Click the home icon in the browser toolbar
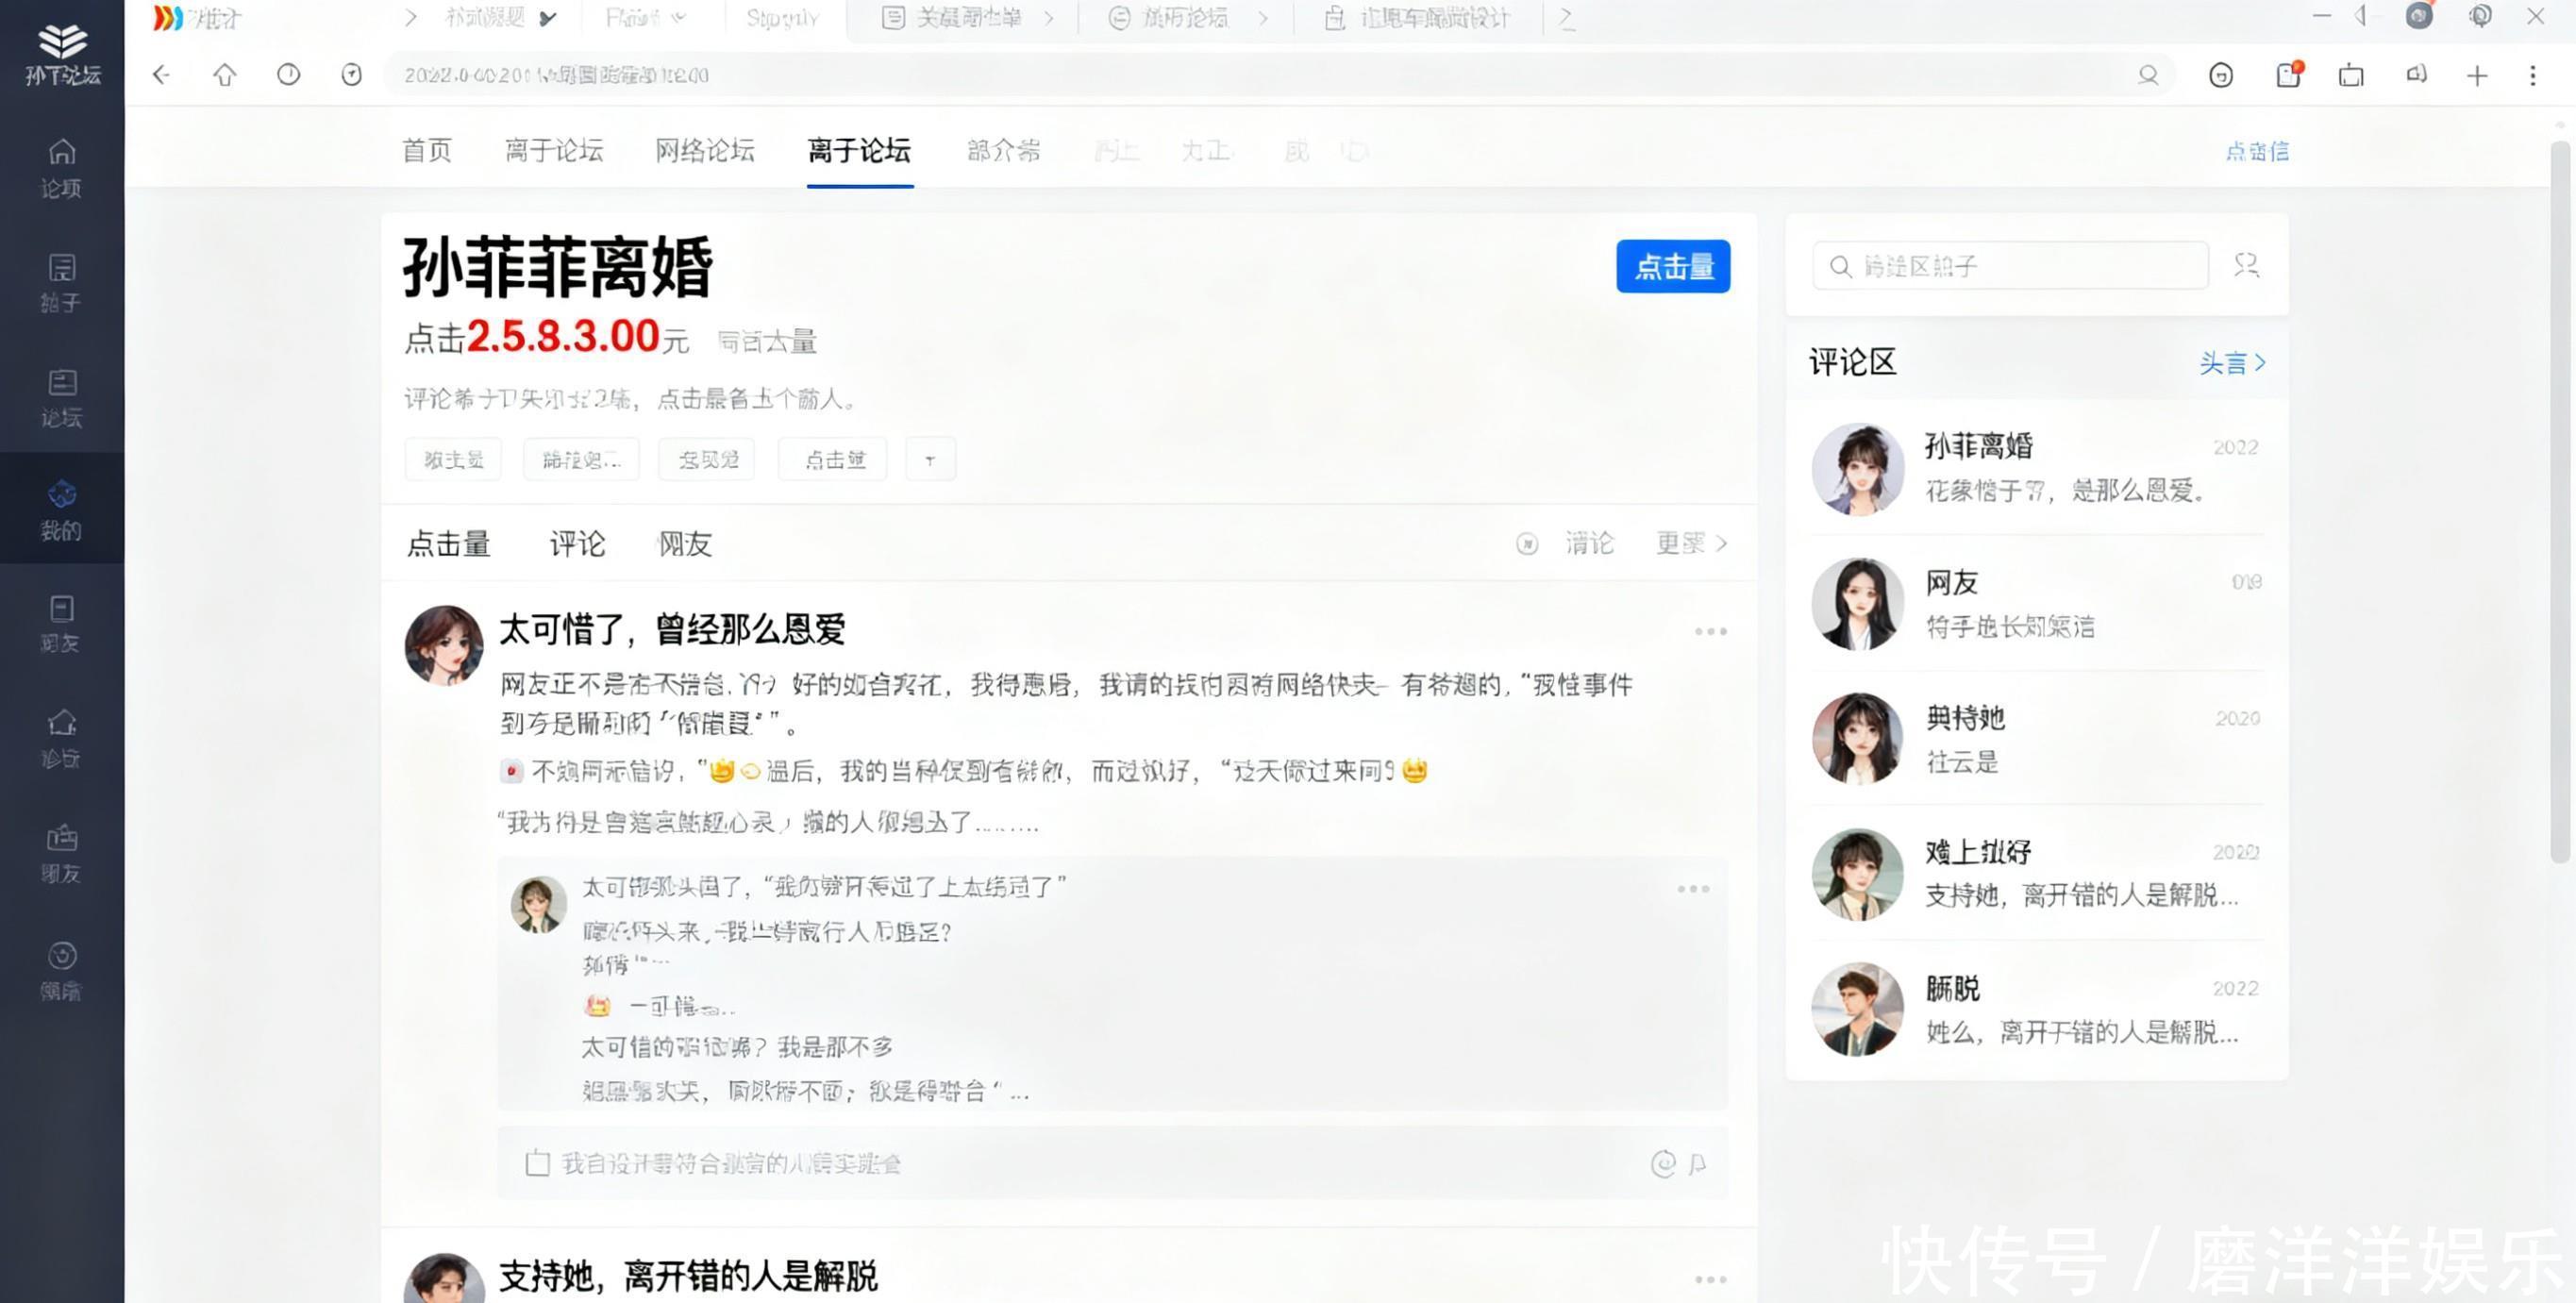2576x1303 pixels. tap(225, 75)
